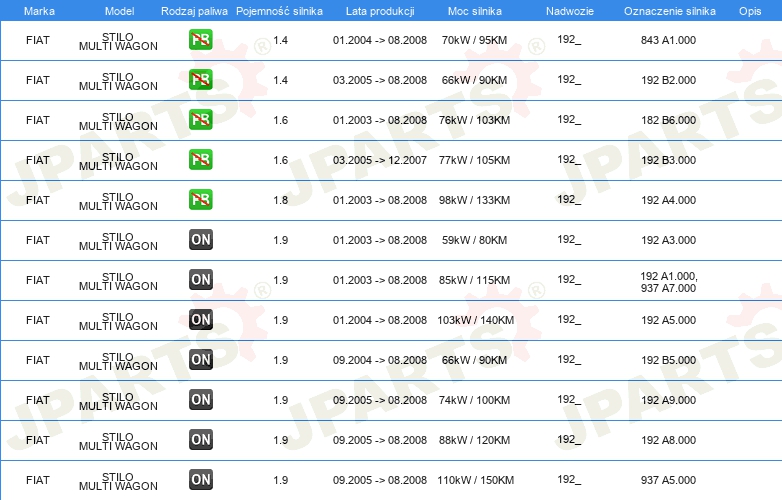Select the cell with 192 A1.000, 937 A7.000
This screenshot has height=500, width=782.
(669, 282)
